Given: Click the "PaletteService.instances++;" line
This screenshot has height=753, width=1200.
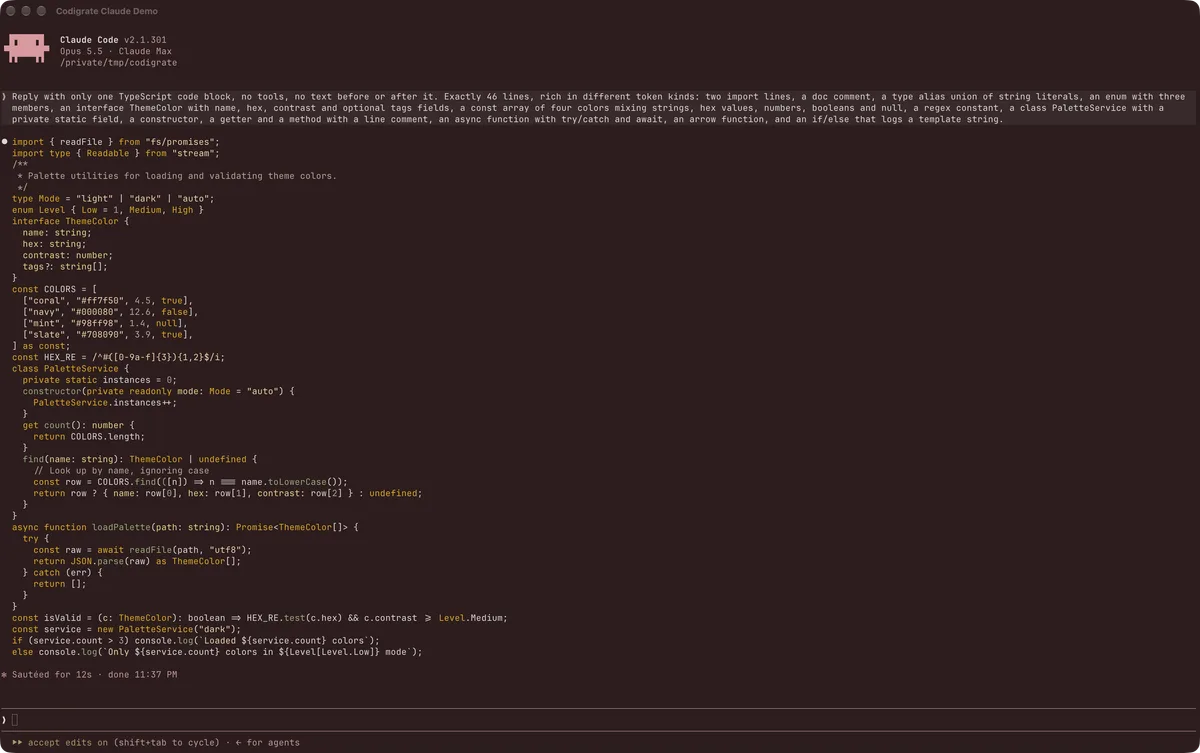Looking at the screenshot, I should tap(105, 402).
